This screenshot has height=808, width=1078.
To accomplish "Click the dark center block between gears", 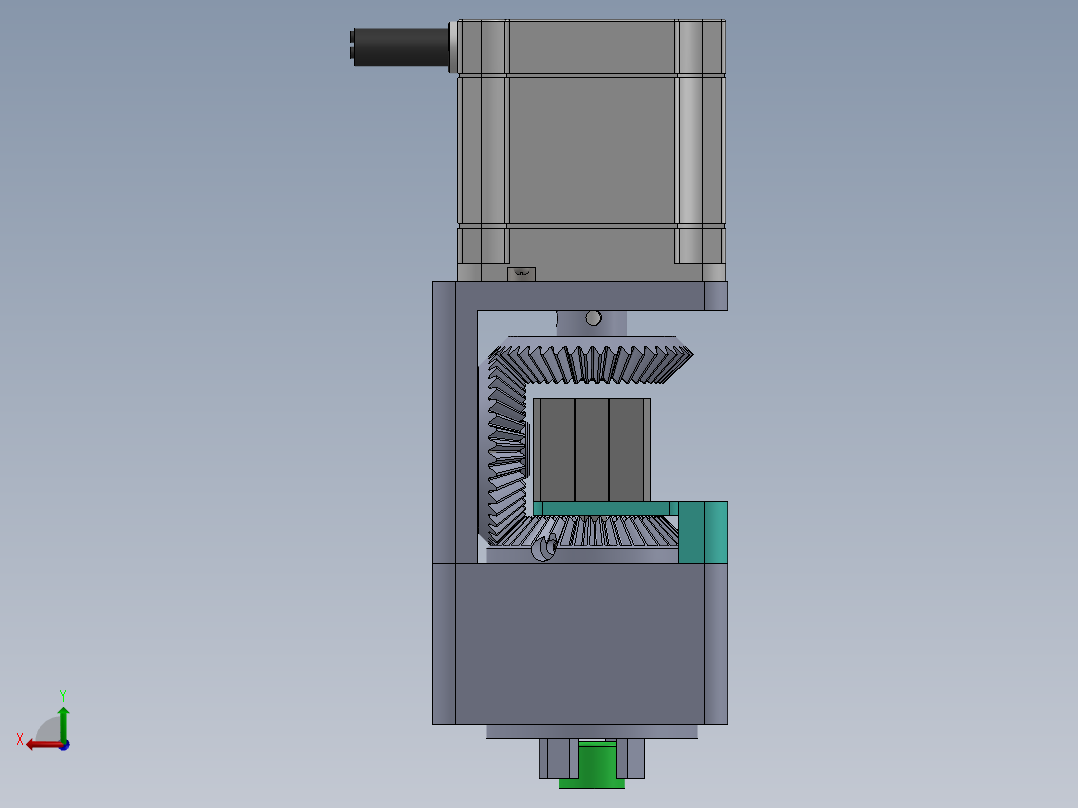I will pyautogui.click(x=592, y=450).
